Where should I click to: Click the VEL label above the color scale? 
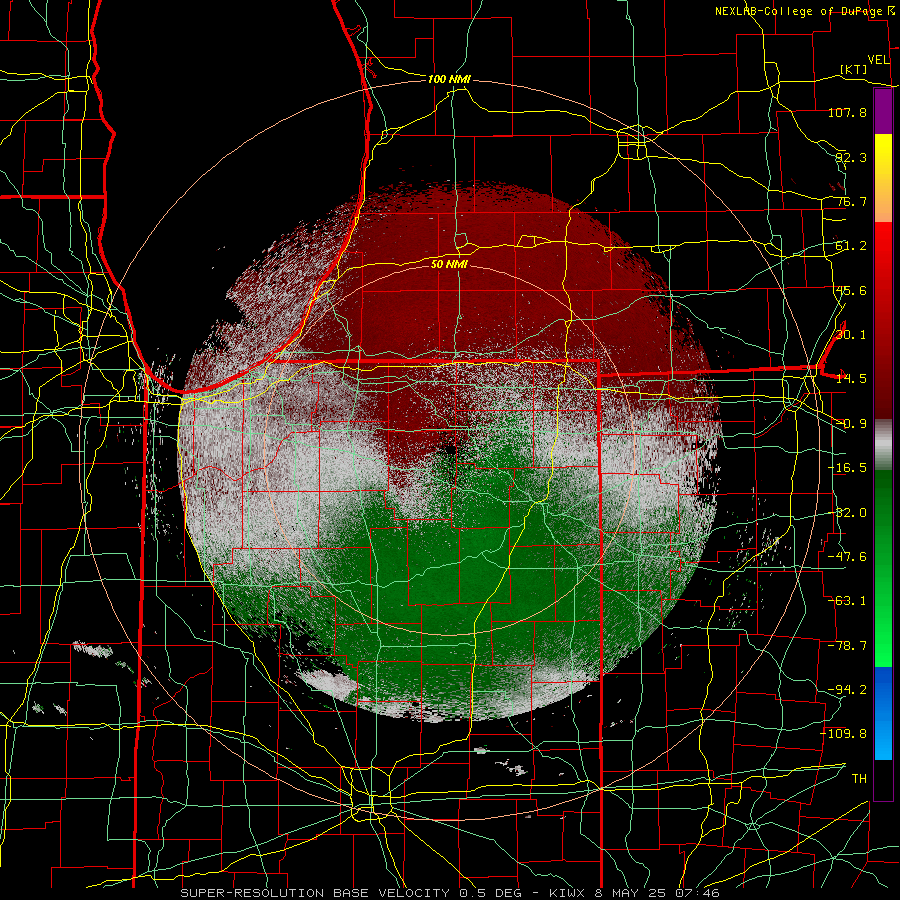point(878,59)
